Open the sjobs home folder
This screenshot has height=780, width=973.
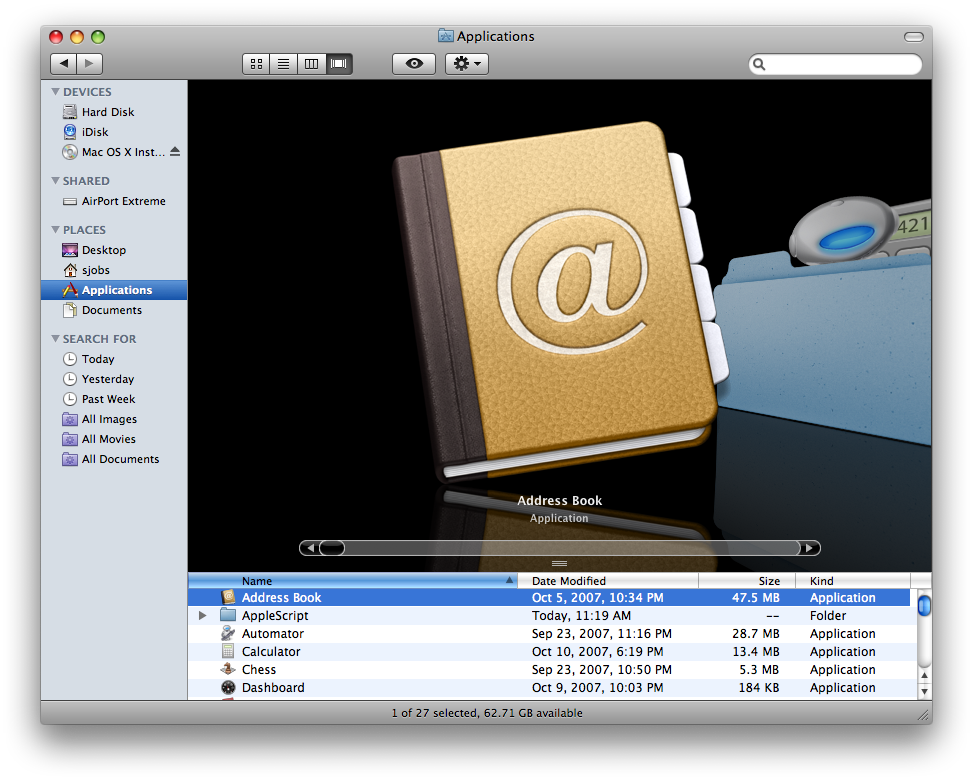click(114, 270)
